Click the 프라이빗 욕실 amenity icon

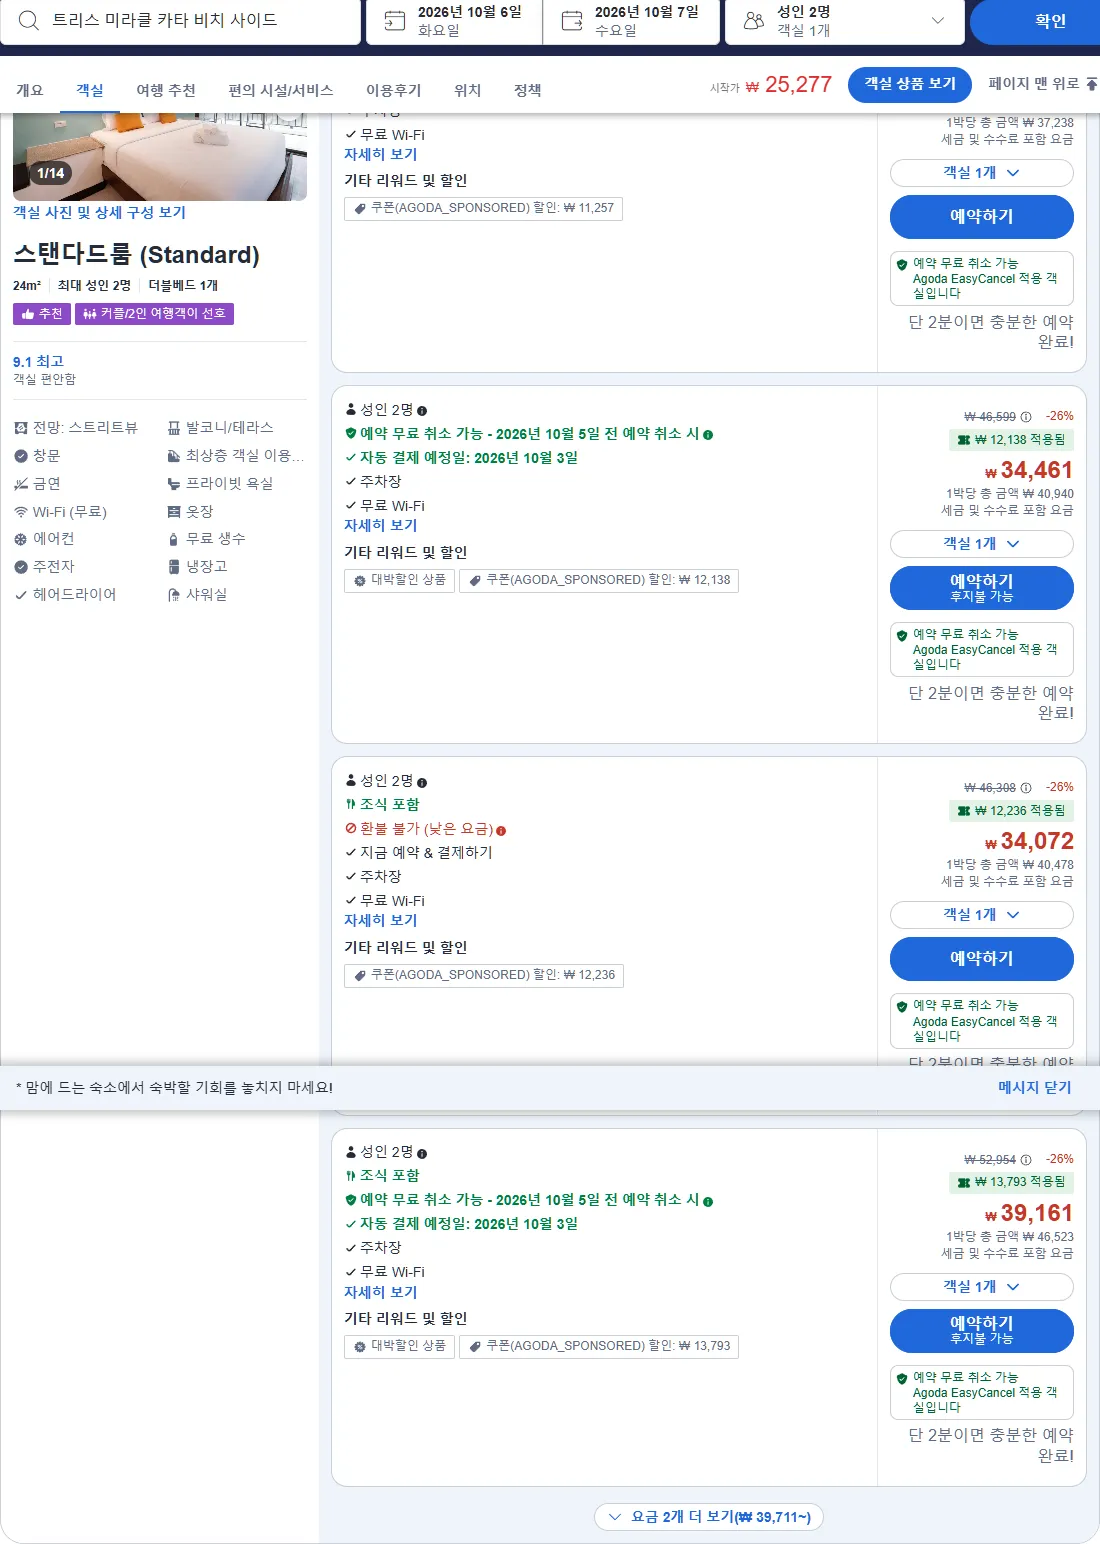[174, 484]
